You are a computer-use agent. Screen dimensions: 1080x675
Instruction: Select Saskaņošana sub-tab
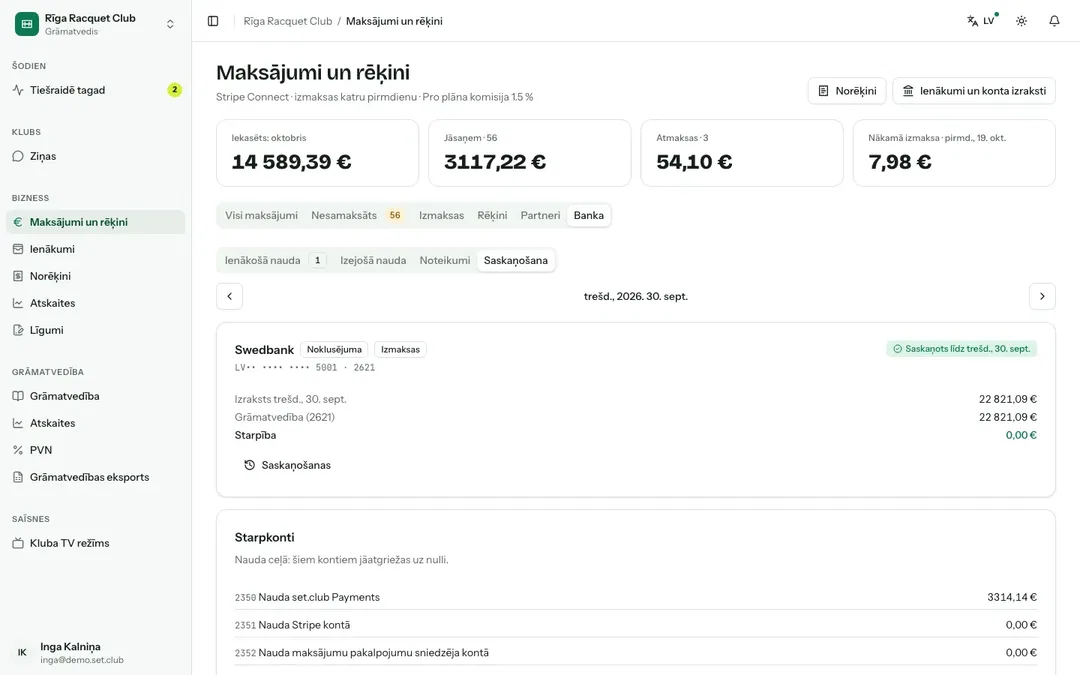tap(516, 260)
